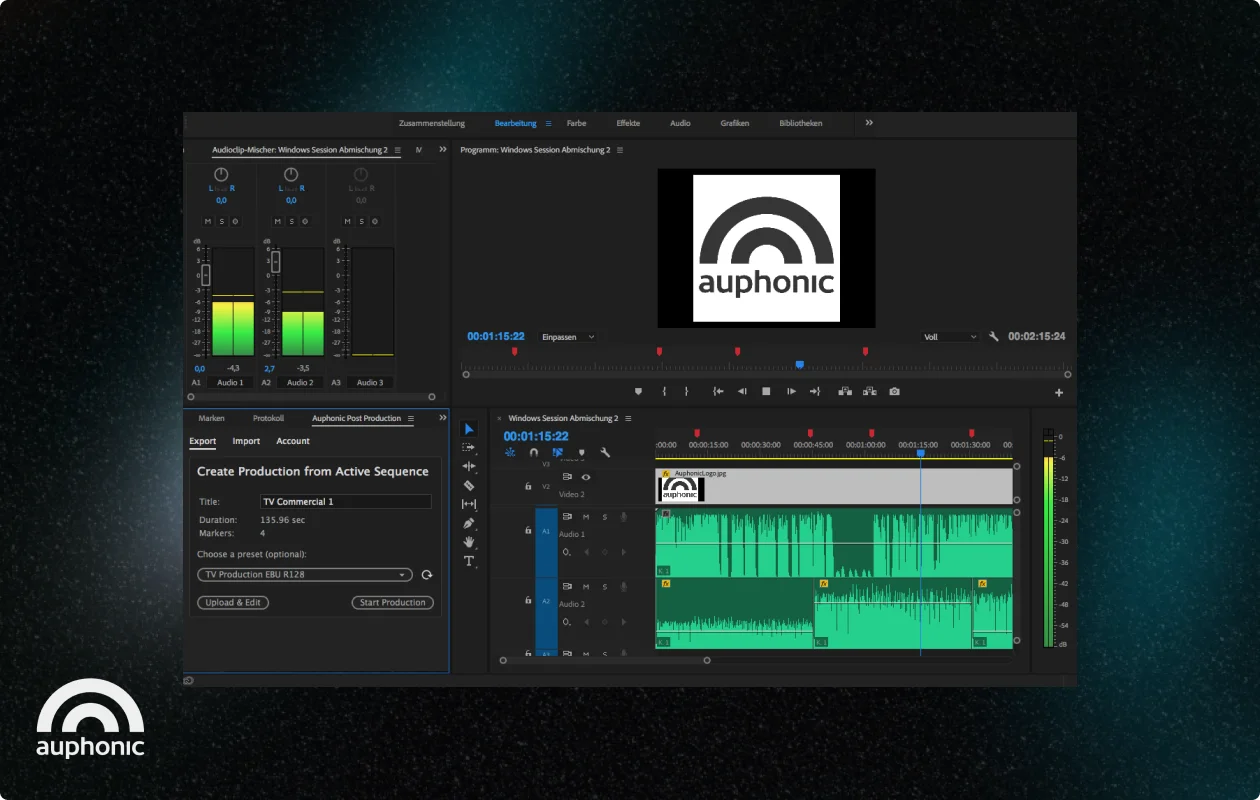Image resolution: width=1260 pixels, height=800 pixels.
Task: Toggle Linked Selection in timeline
Action: pos(557,452)
